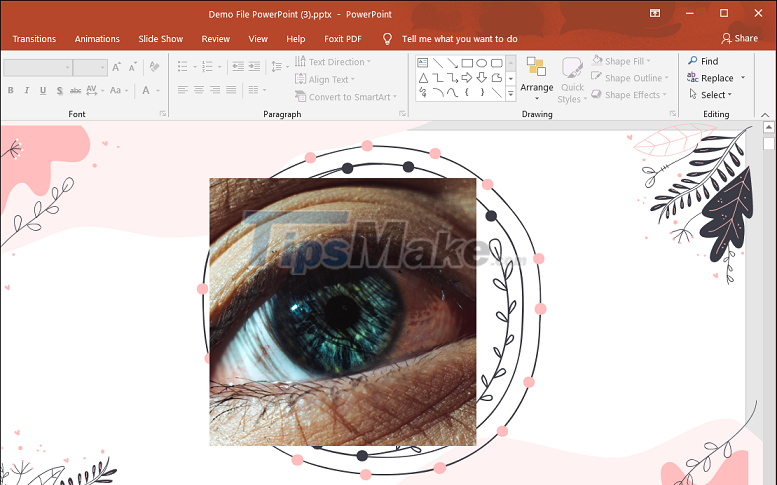Align text right
Image resolution: width=777 pixels, height=485 pixels.
point(215,90)
